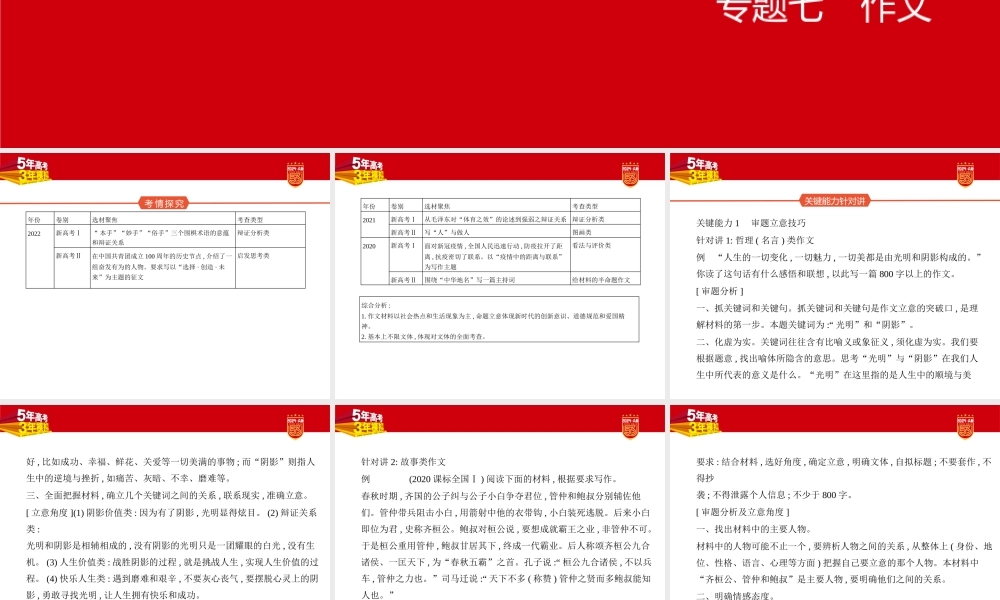Click the red shield badge on the 关键能力针对讲 slide
The image size is (1000, 600).
coord(963,172)
